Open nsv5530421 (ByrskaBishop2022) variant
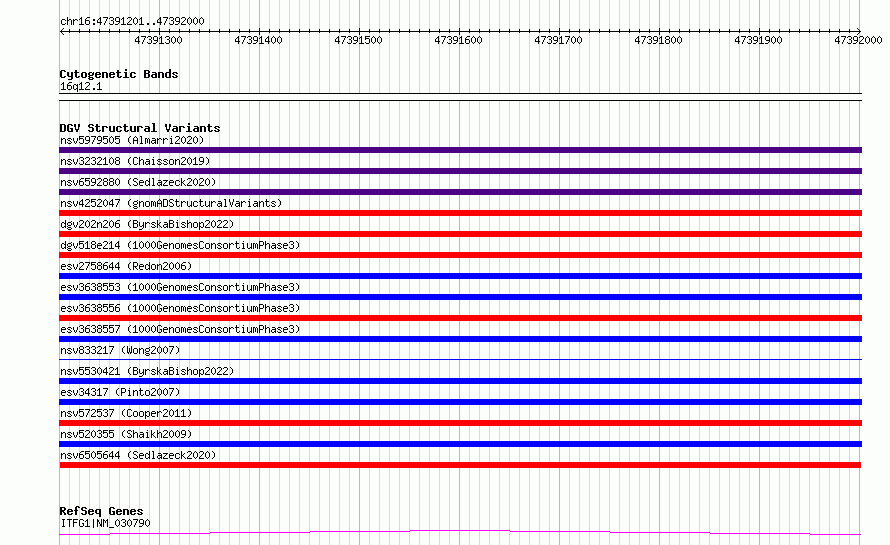The height and width of the screenshot is (545, 890). point(147,371)
